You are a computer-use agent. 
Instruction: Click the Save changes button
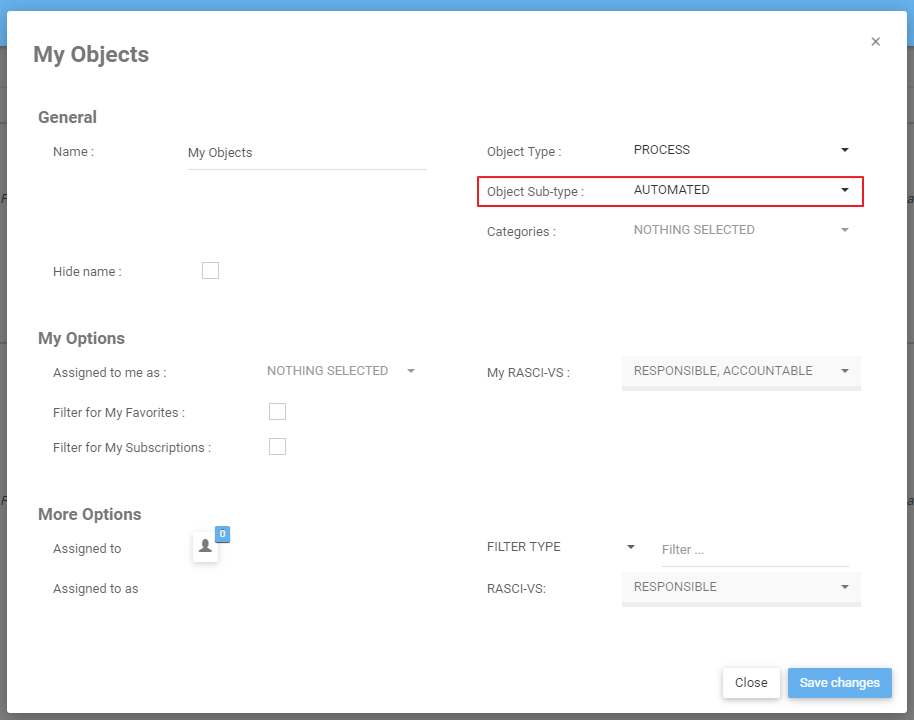pyautogui.click(x=839, y=683)
